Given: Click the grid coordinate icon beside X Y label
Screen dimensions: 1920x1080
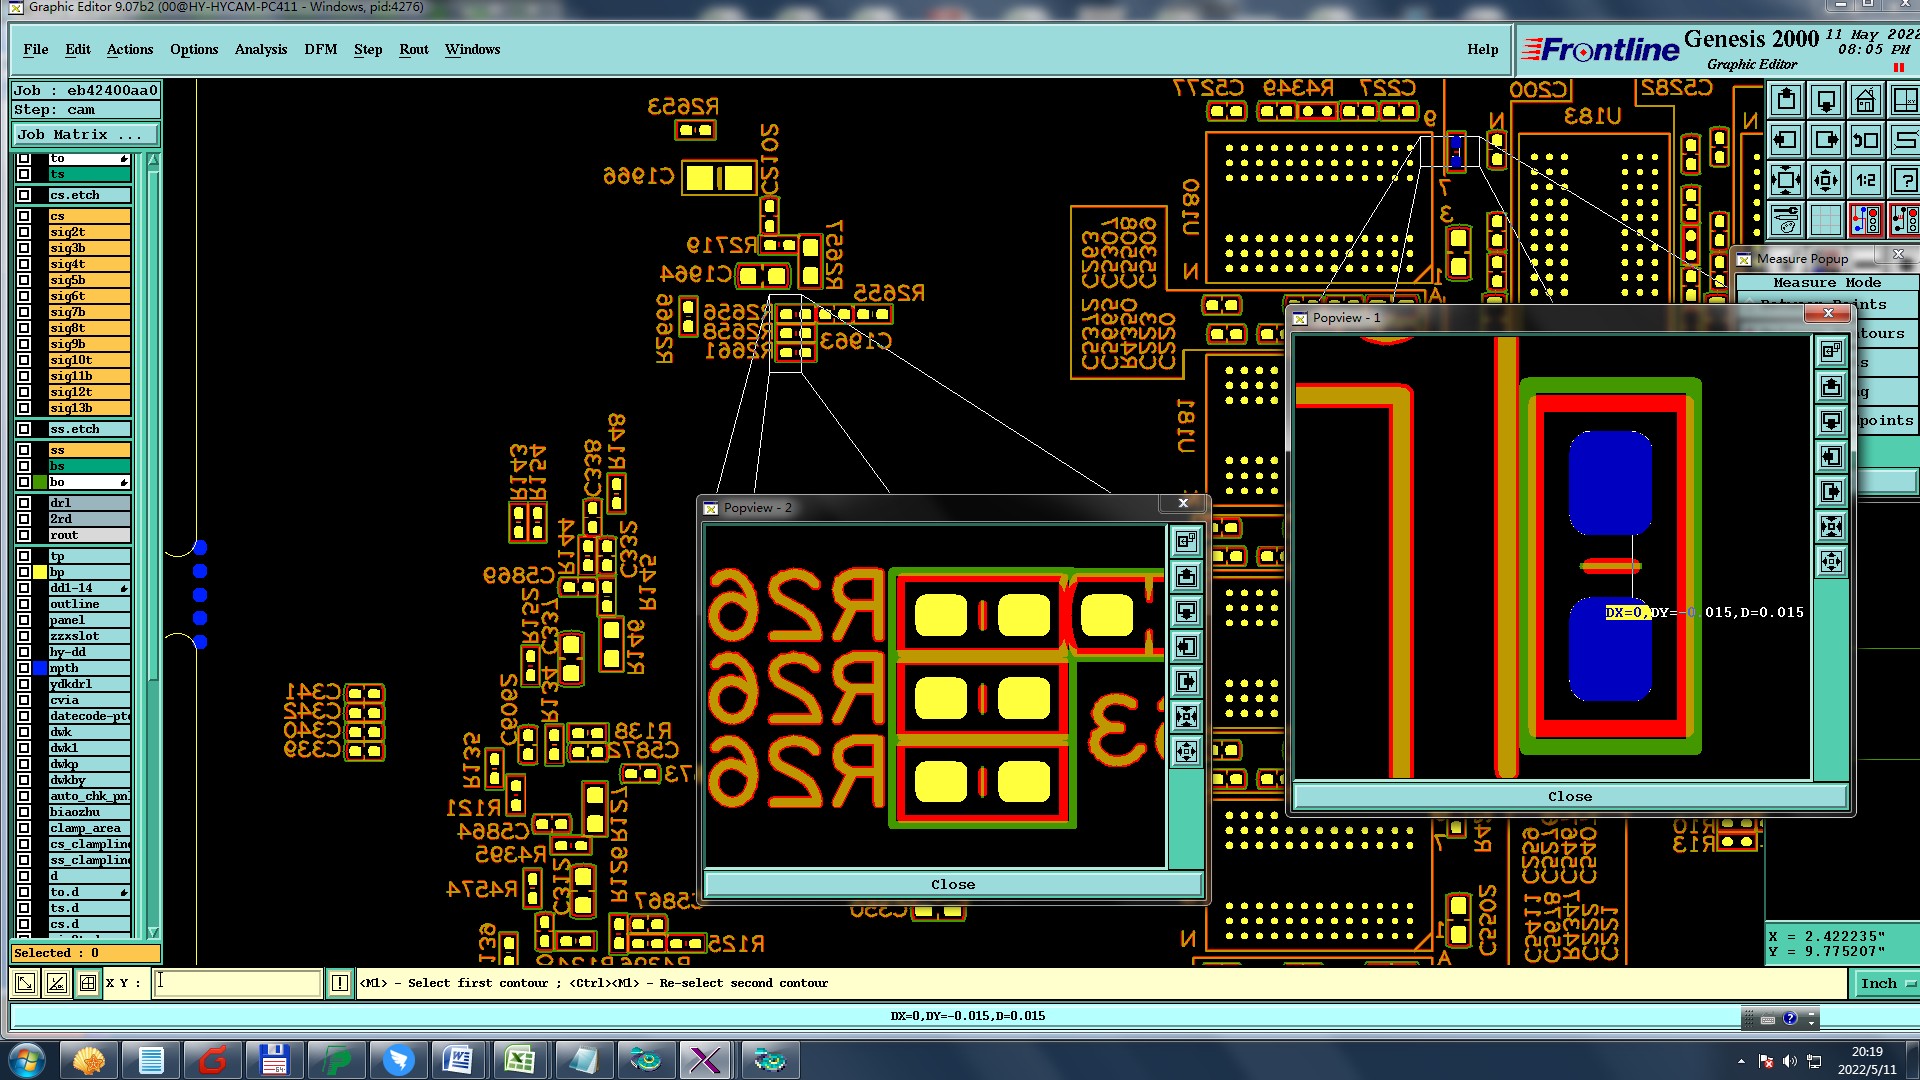Looking at the screenshot, I should point(88,983).
